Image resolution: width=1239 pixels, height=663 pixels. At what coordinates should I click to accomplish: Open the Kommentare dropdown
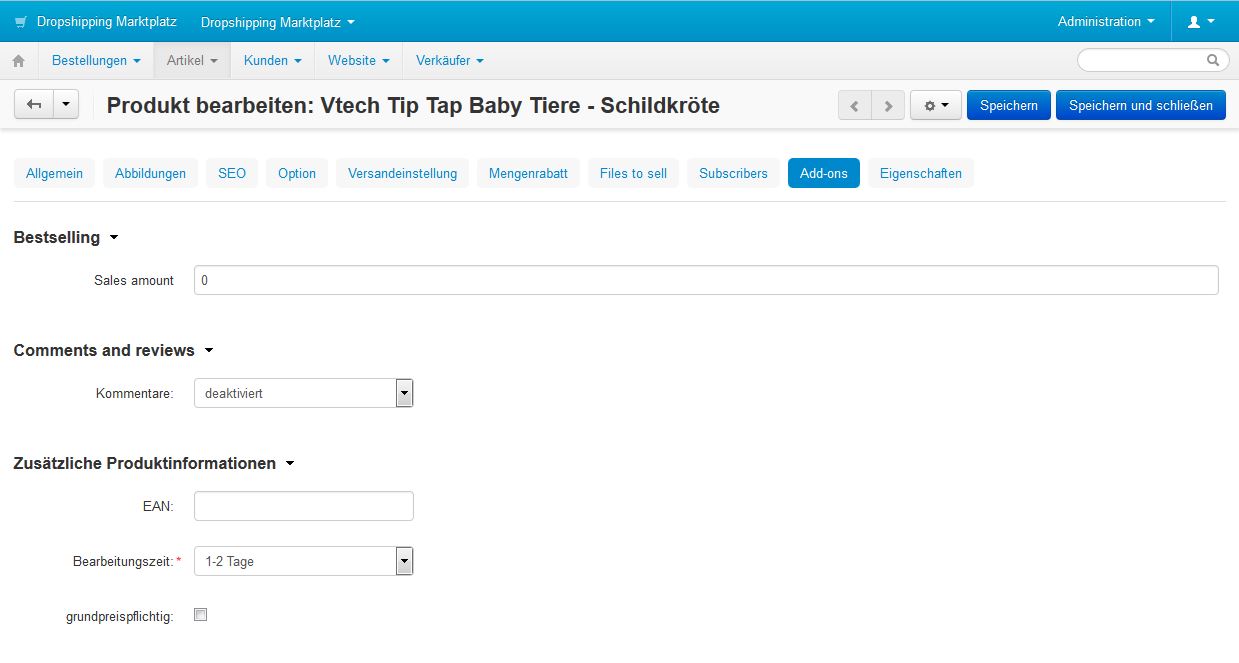pos(303,393)
